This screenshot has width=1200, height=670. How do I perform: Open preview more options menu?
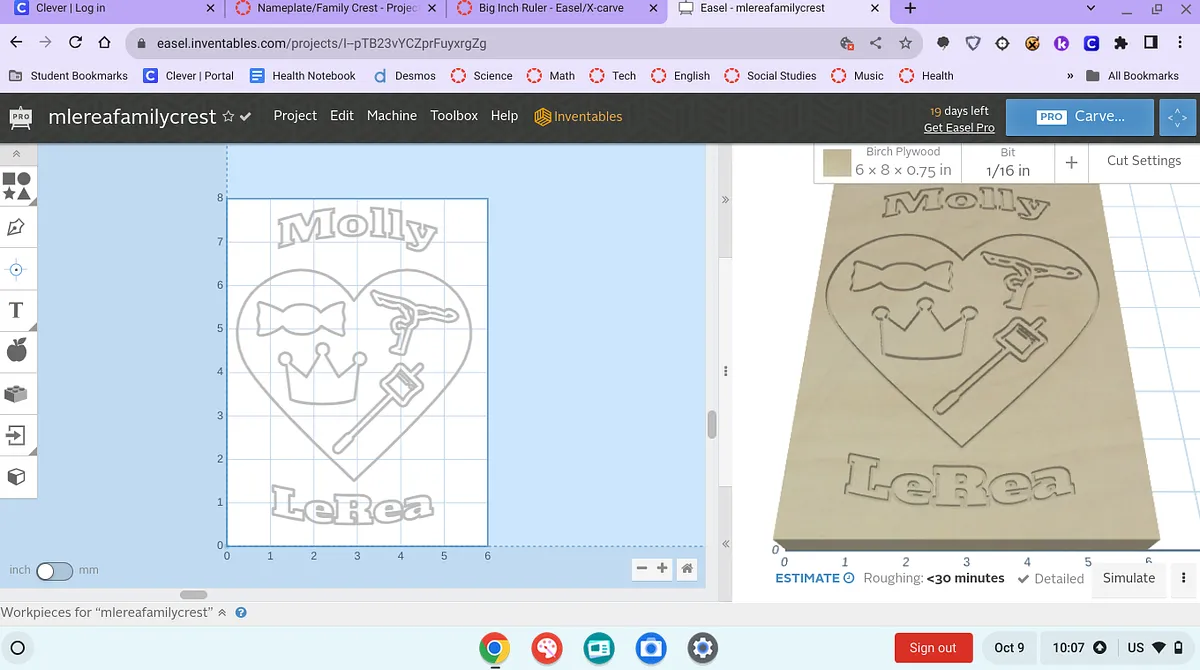1183,578
